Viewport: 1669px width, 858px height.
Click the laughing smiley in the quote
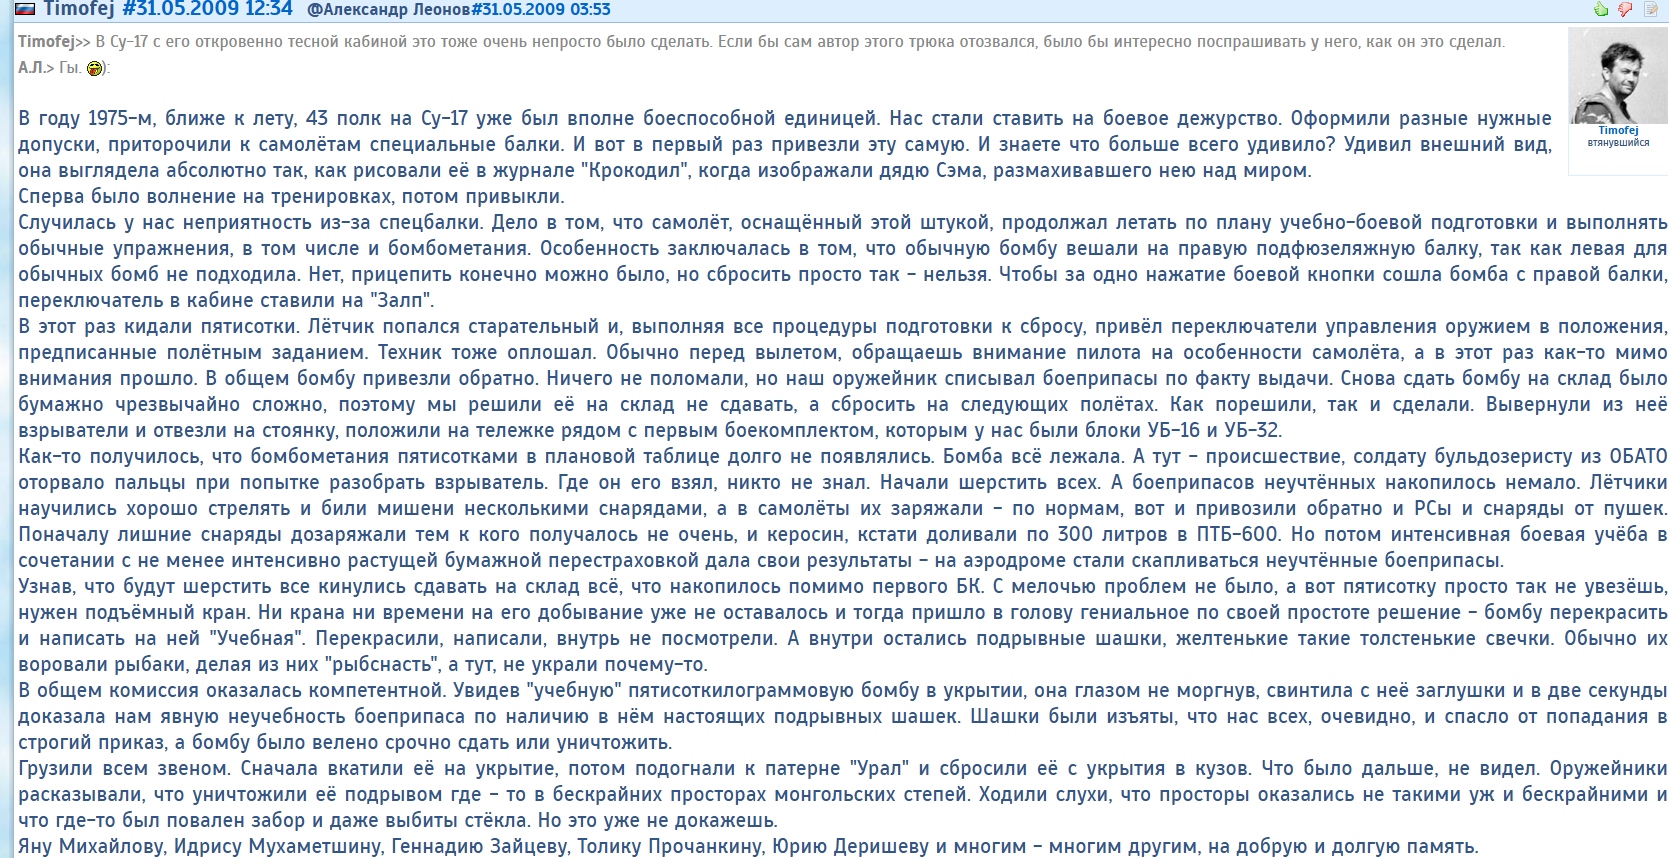point(95,68)
